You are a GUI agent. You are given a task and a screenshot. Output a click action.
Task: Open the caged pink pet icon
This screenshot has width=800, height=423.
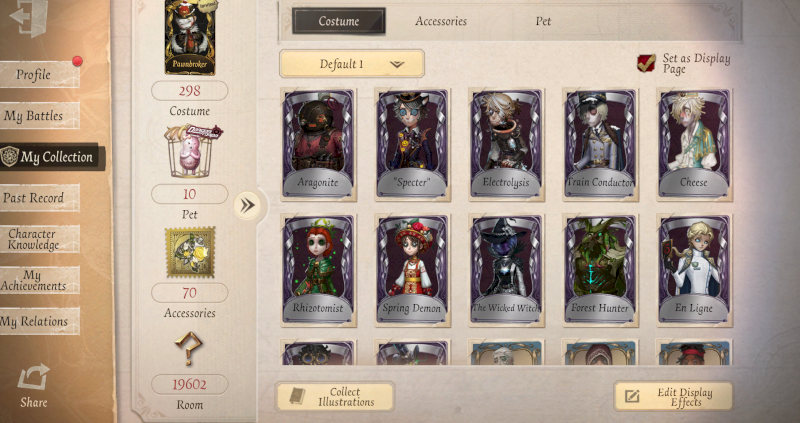[x=191, y=152]
